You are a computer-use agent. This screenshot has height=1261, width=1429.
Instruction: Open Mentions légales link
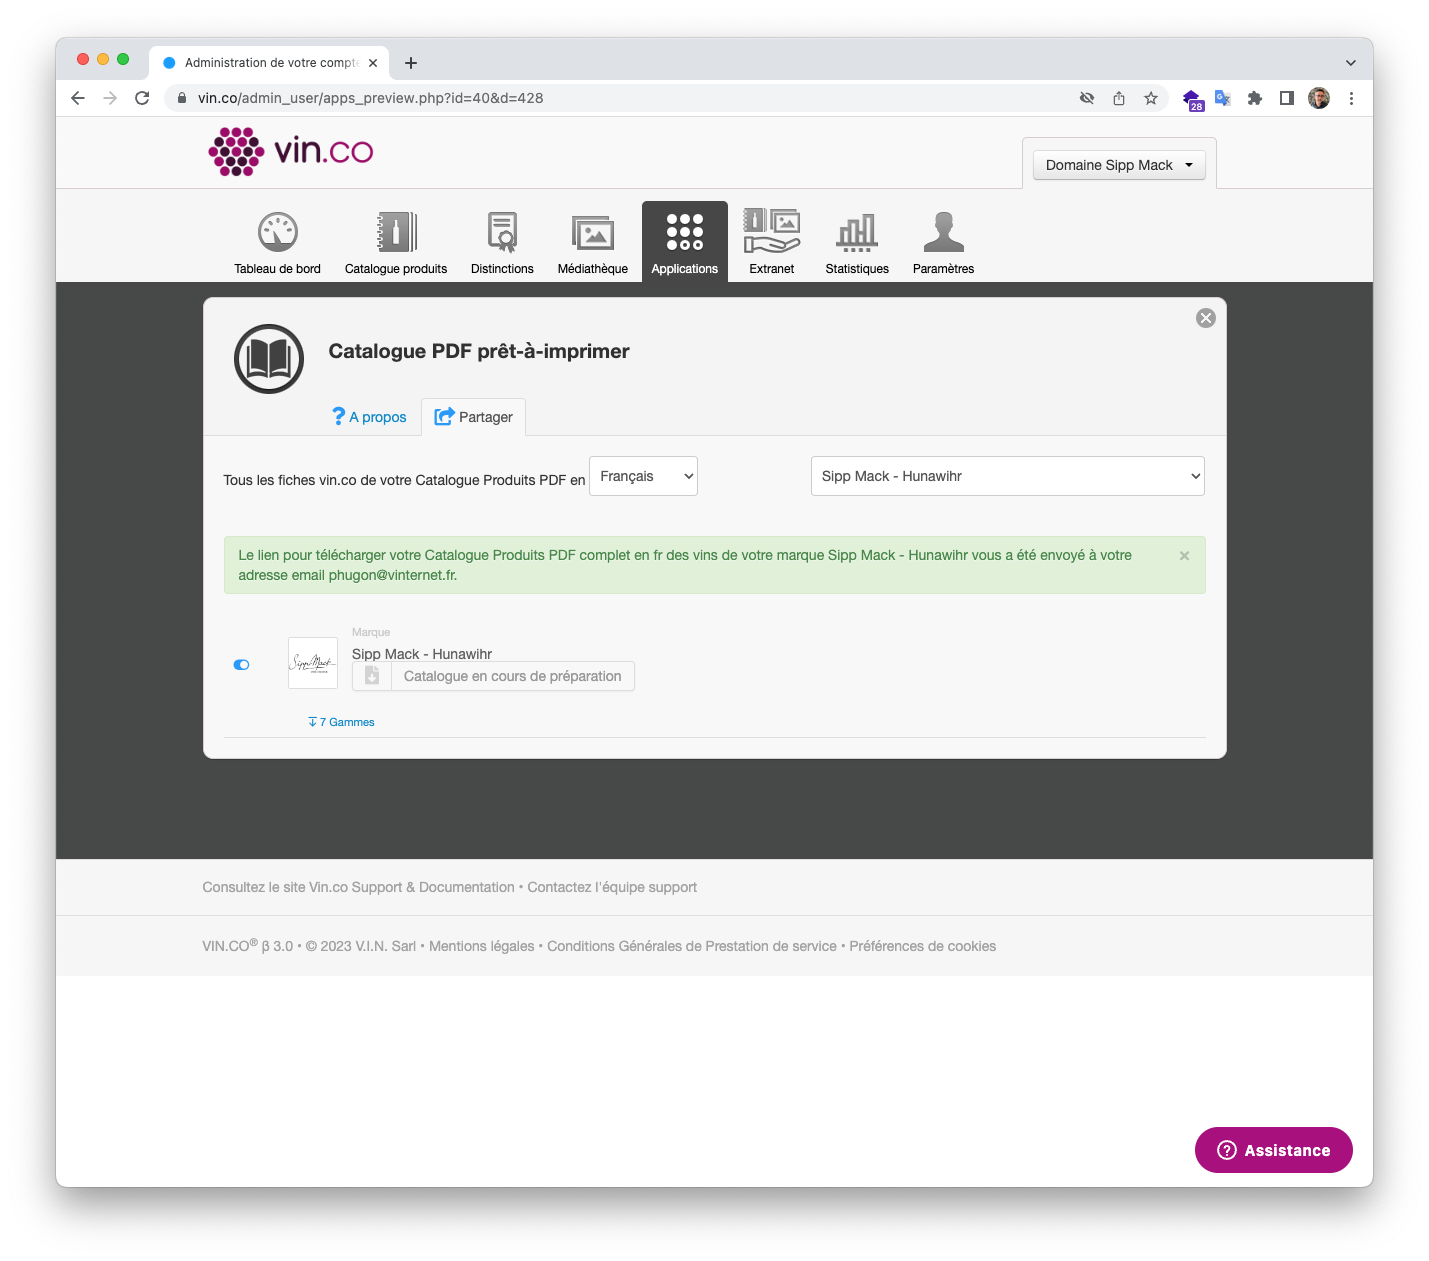481,946
